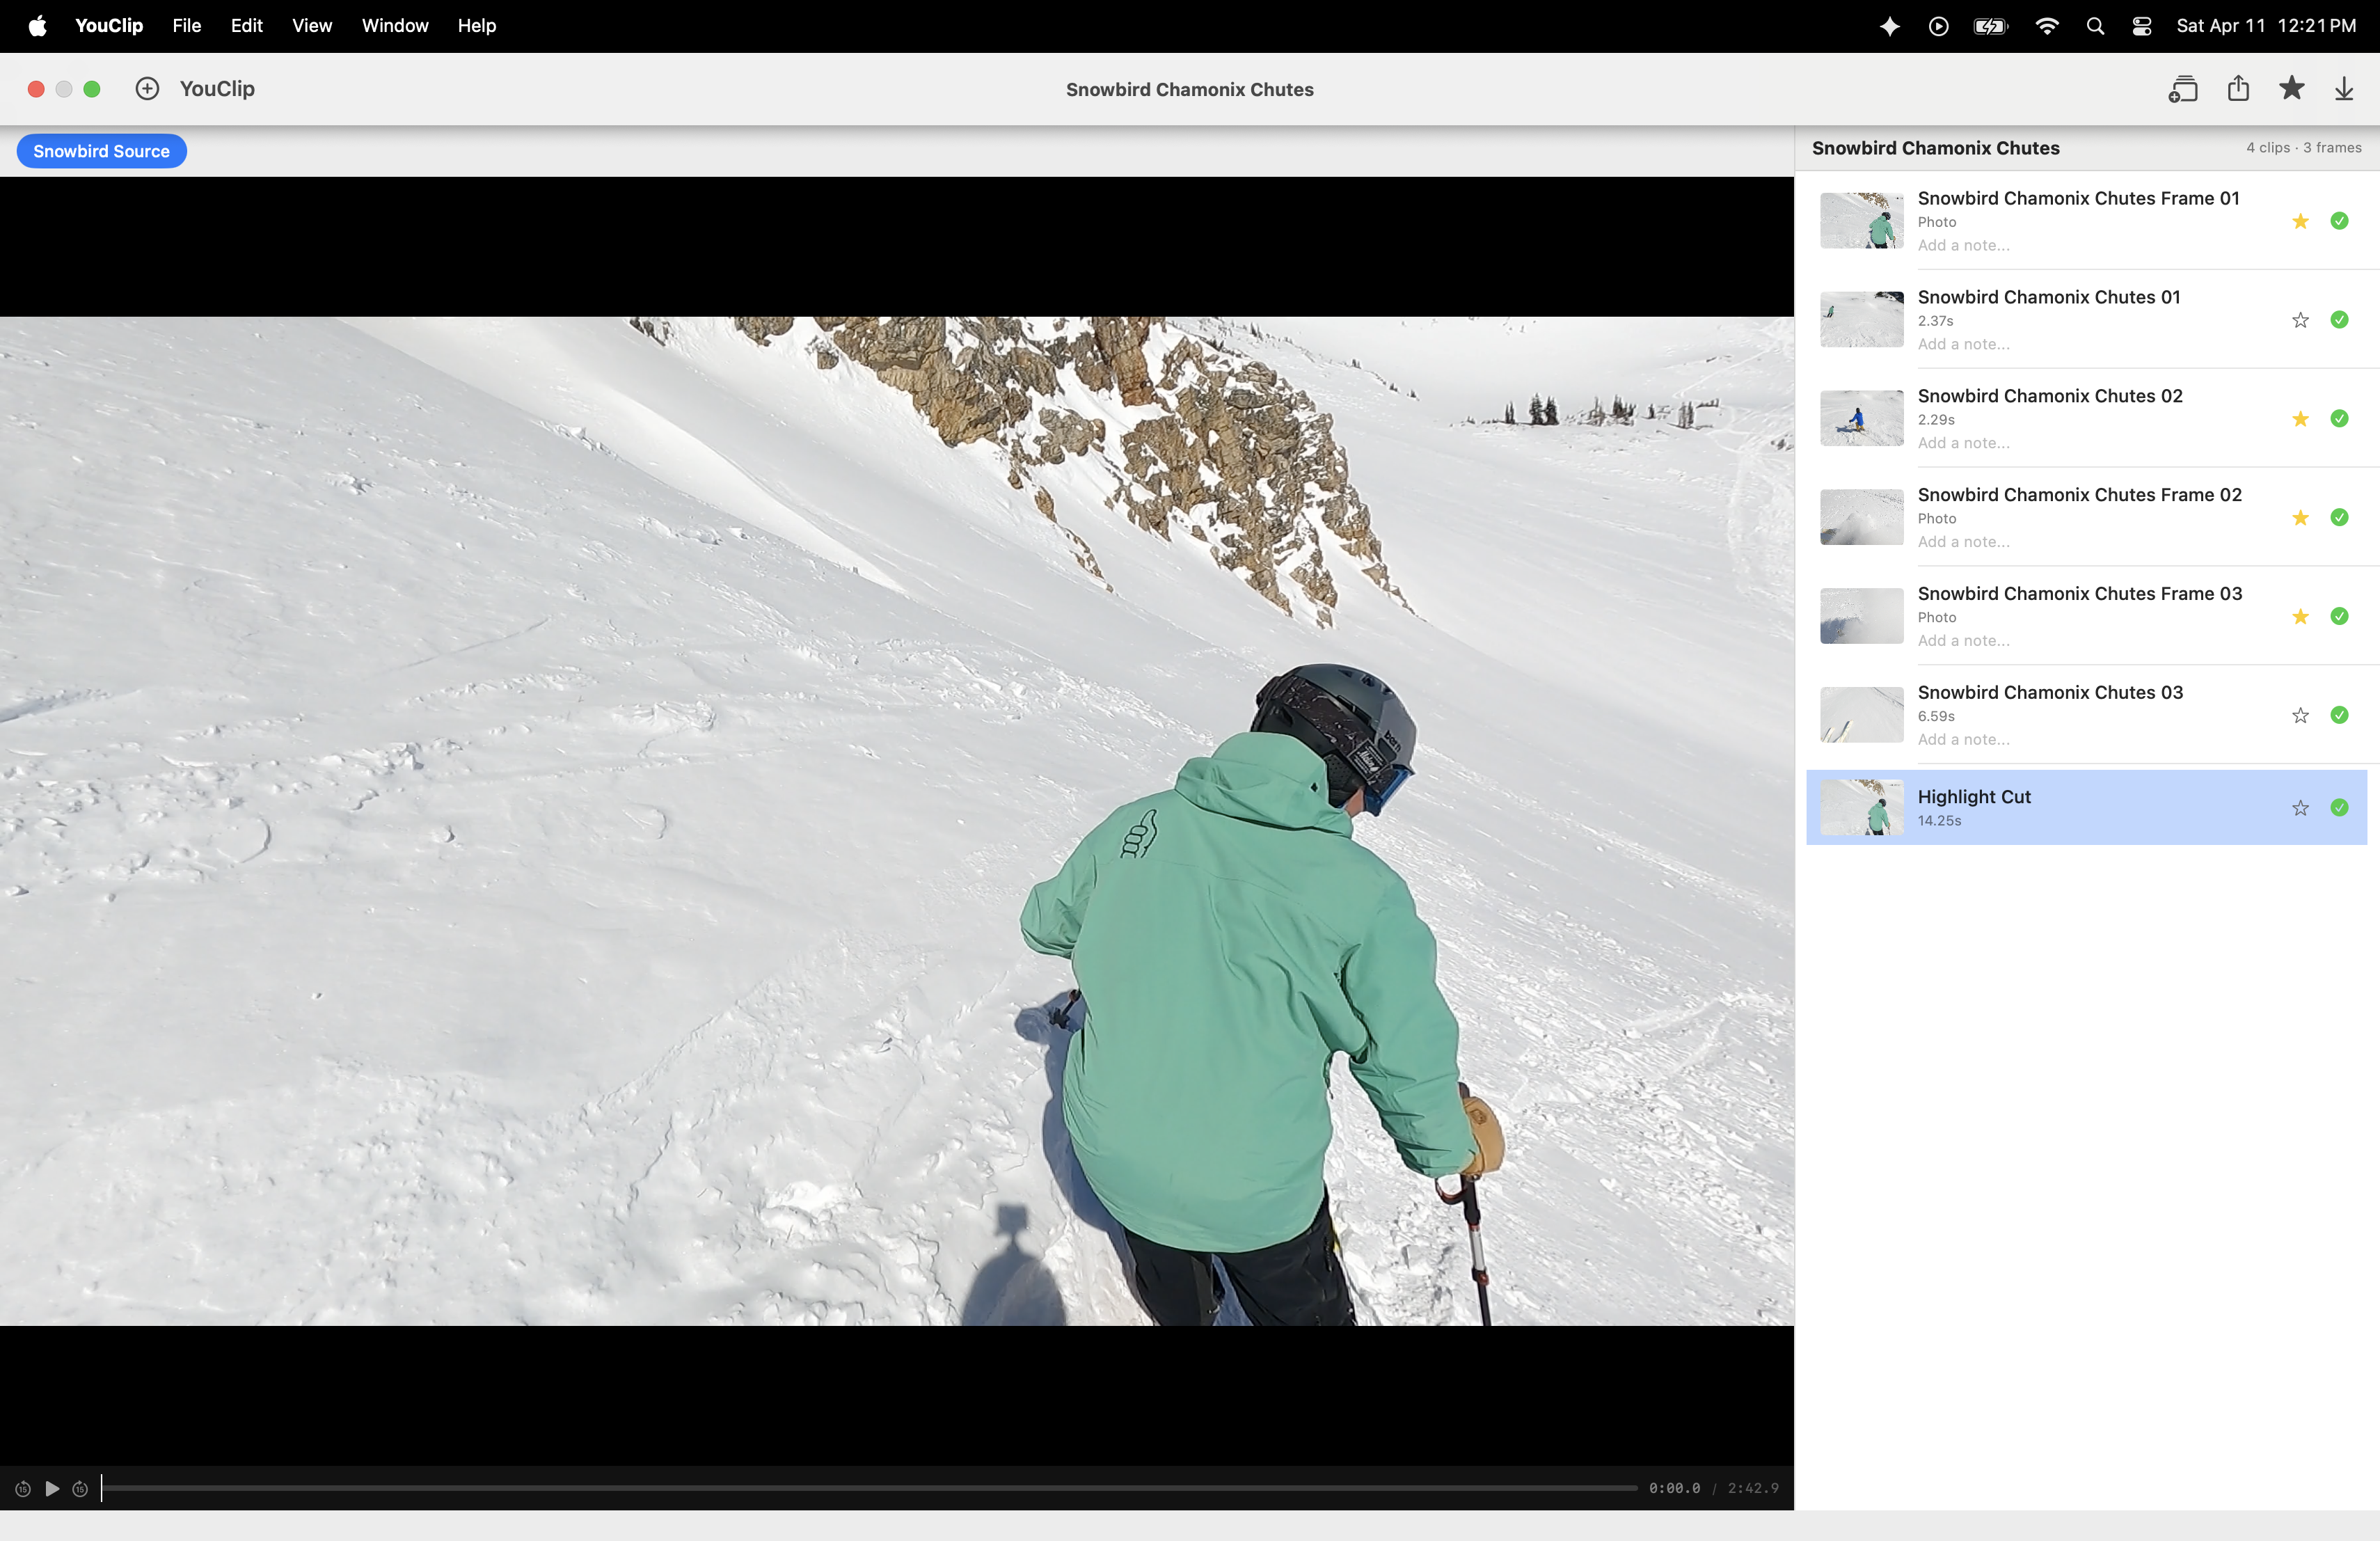This screenshot has width=2380, height=1541.
Task: Open the Window menu
Action: tap(394, 26)
